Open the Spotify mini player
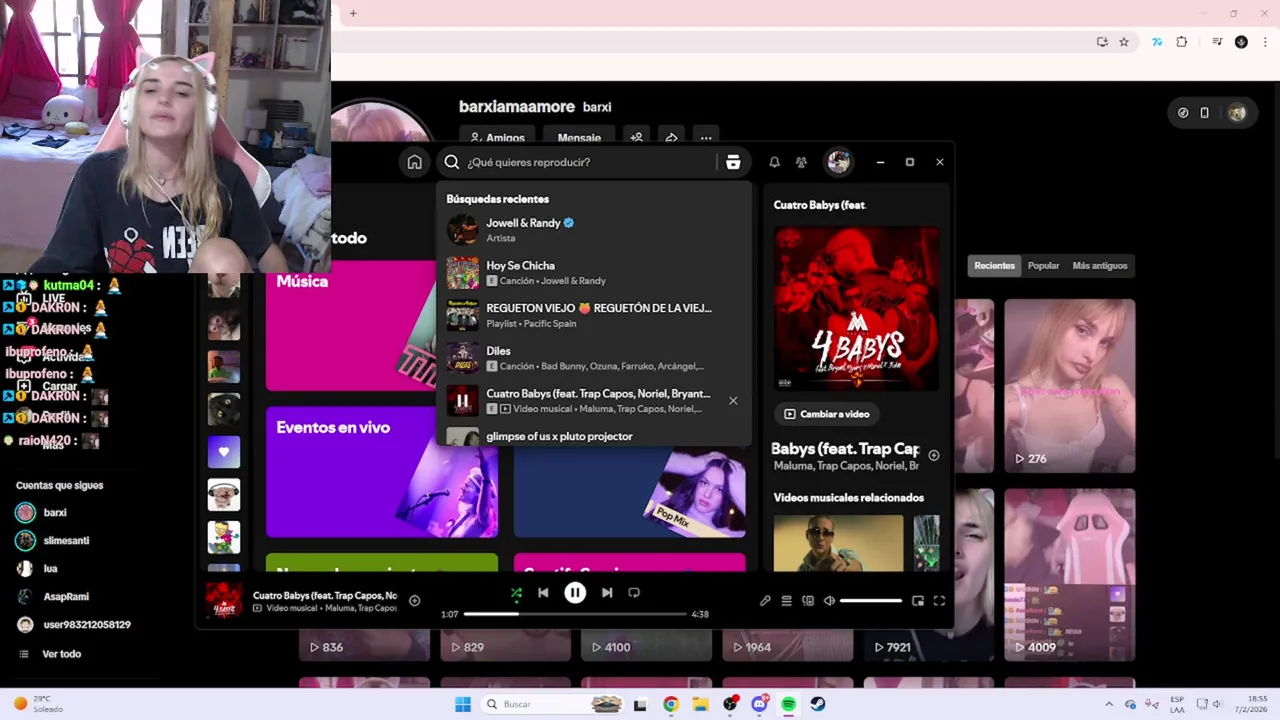The height and width of the screenshot is (720, 1280). pyautogui.click(x=918, y=601)
